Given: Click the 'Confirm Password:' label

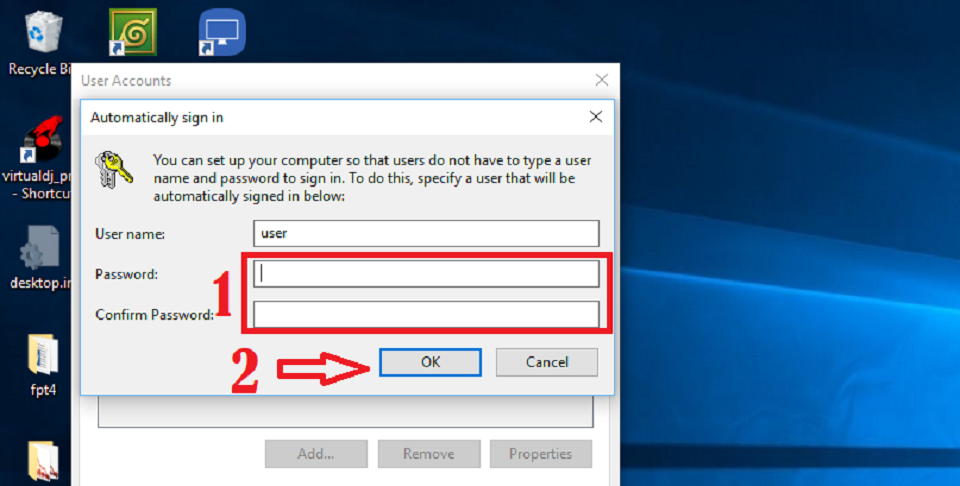Looking at the screenshot, I should coord(154,315).
